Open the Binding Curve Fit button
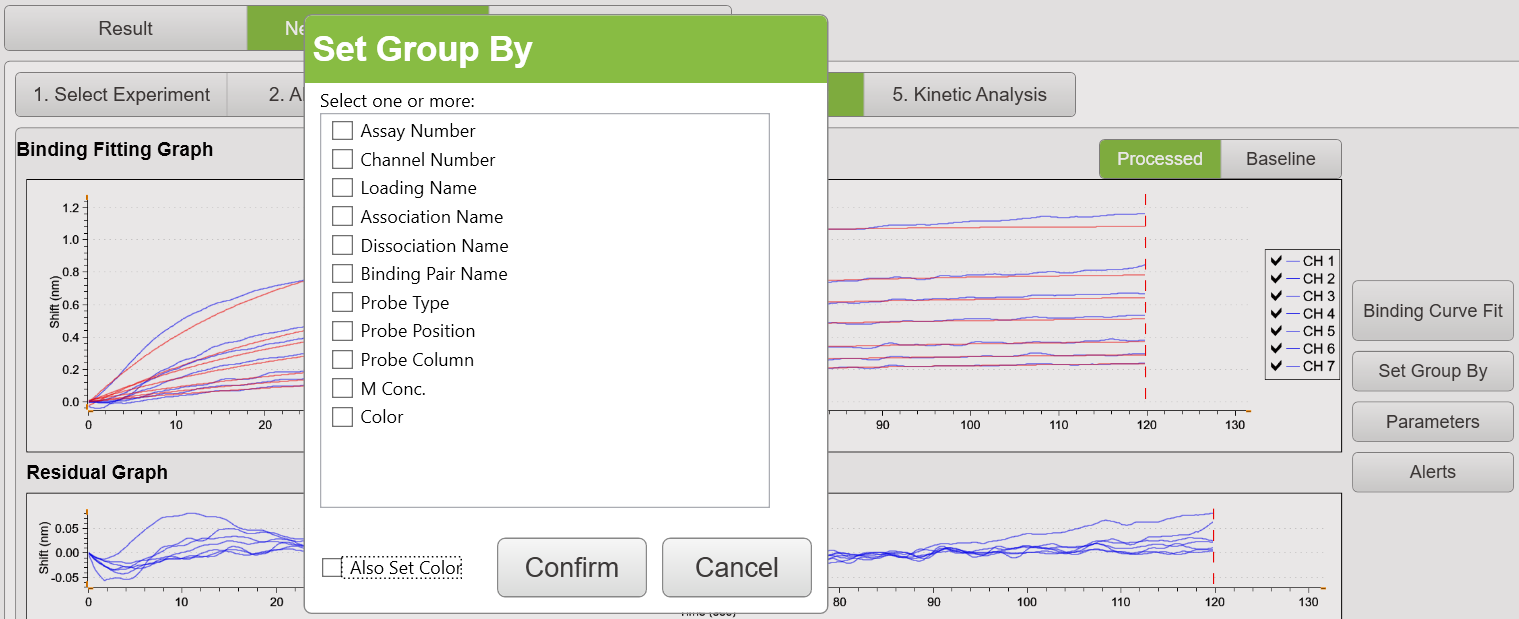The image size is (1519, 619). click(x=1433, y=311)
